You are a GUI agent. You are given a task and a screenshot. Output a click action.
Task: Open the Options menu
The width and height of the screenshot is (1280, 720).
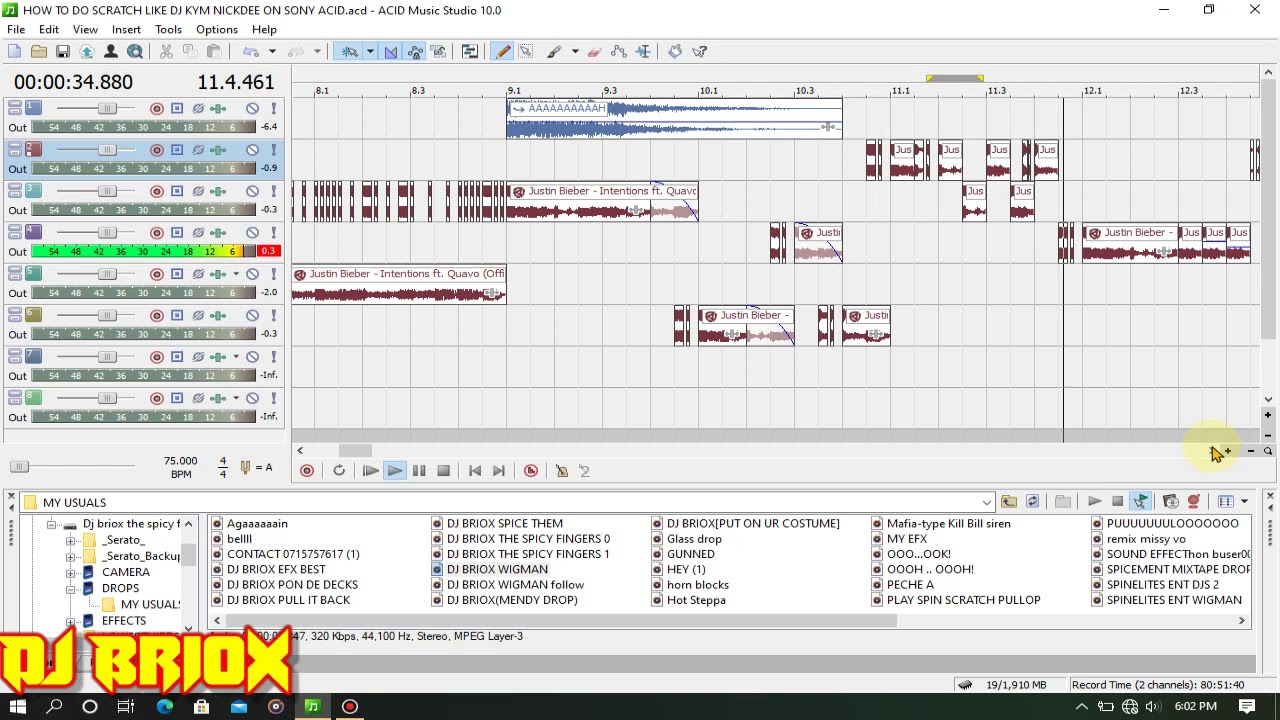coord(216,29)
